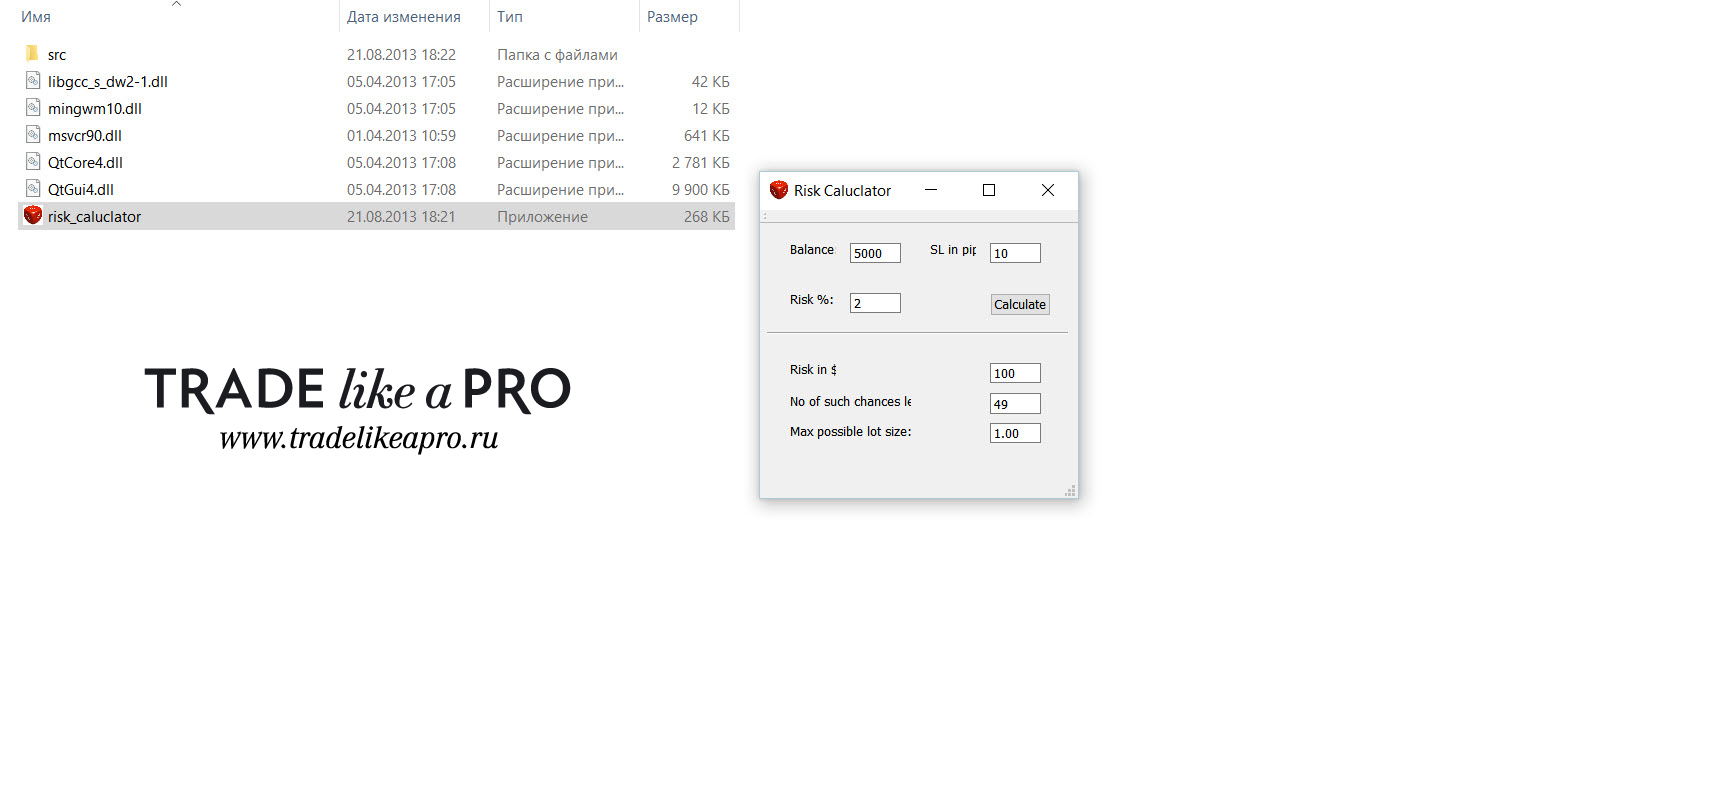This screenshot has width=1717, height=786.
Task: Select the src folder icon
Action: [x=32, y=53]
